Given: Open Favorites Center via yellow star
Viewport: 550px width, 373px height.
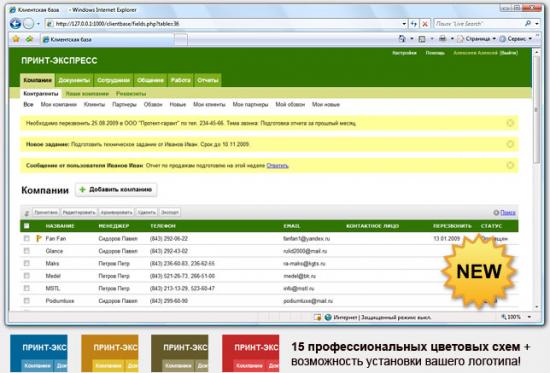Looking at the screenshot, I should tap(16, 39).
